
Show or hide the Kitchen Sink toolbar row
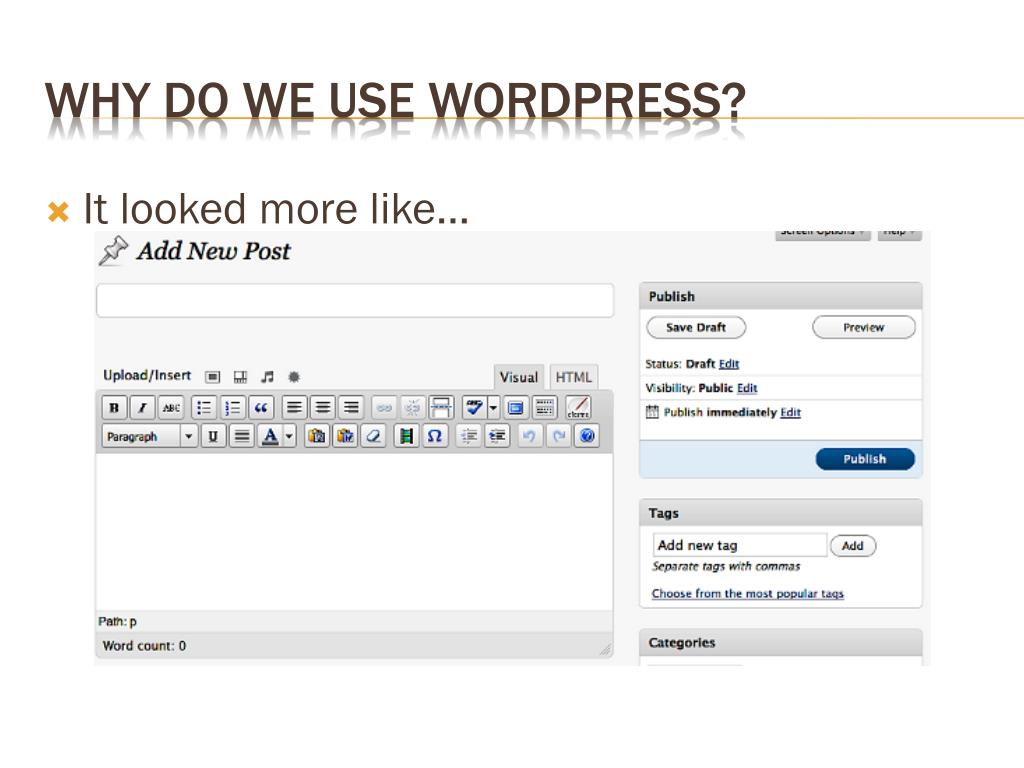click(544, 408)
